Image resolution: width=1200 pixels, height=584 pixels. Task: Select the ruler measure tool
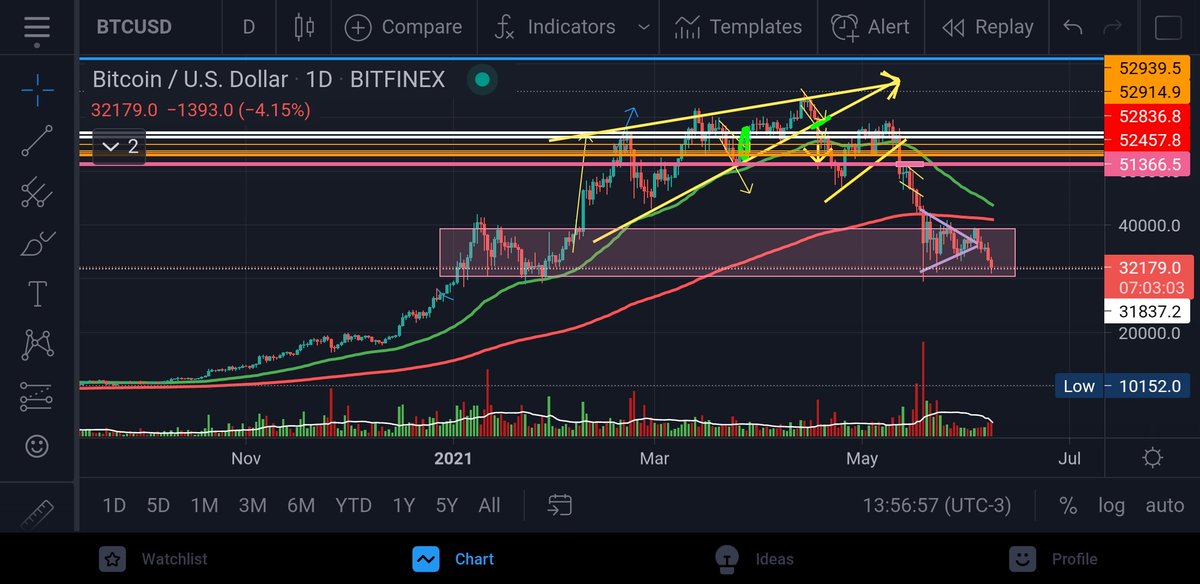tap(37, 512)
